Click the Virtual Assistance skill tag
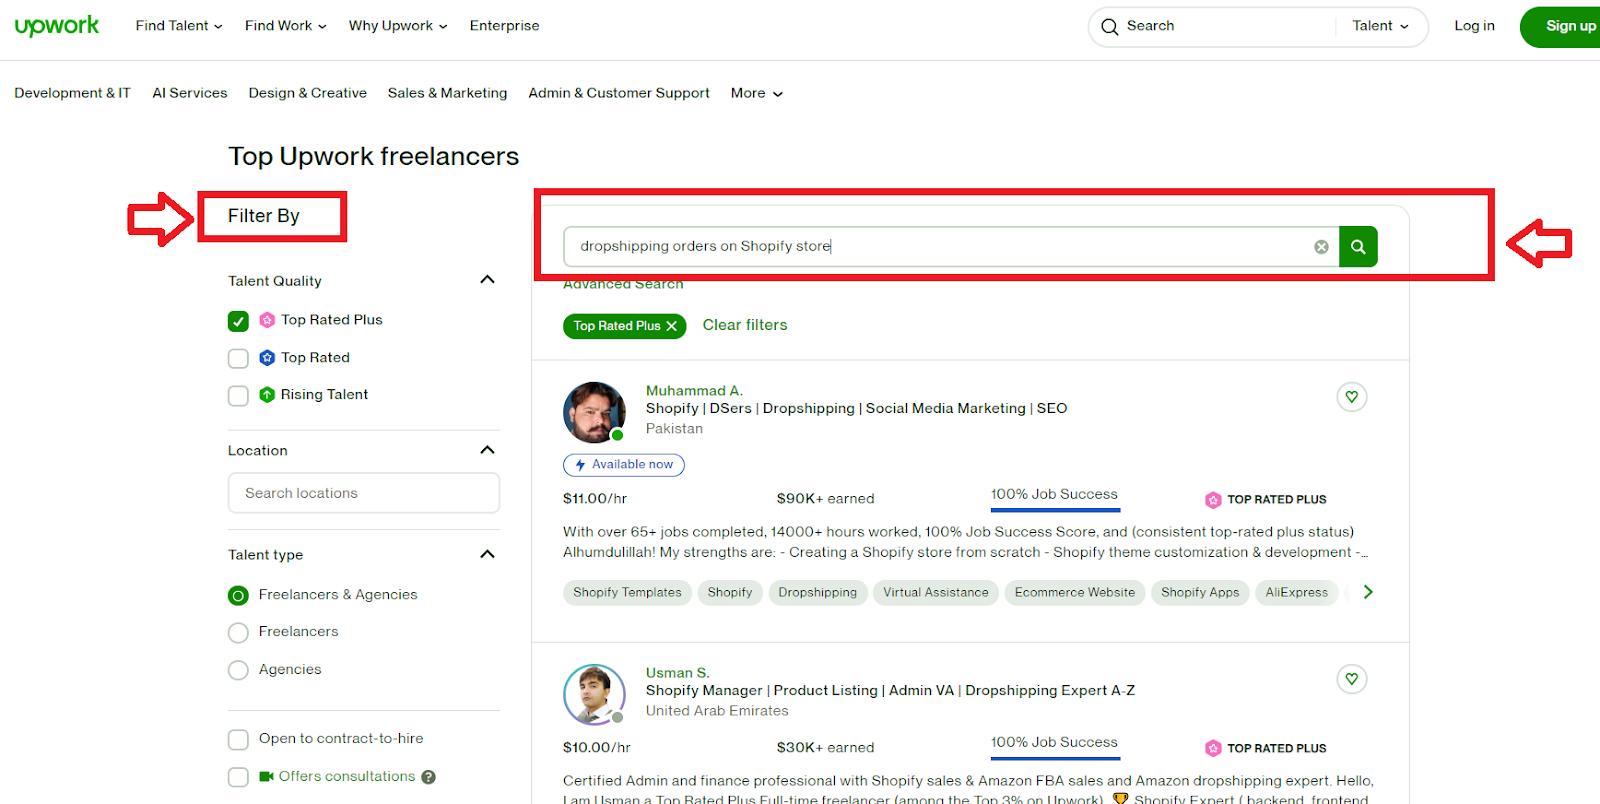 tap(935, 593)
